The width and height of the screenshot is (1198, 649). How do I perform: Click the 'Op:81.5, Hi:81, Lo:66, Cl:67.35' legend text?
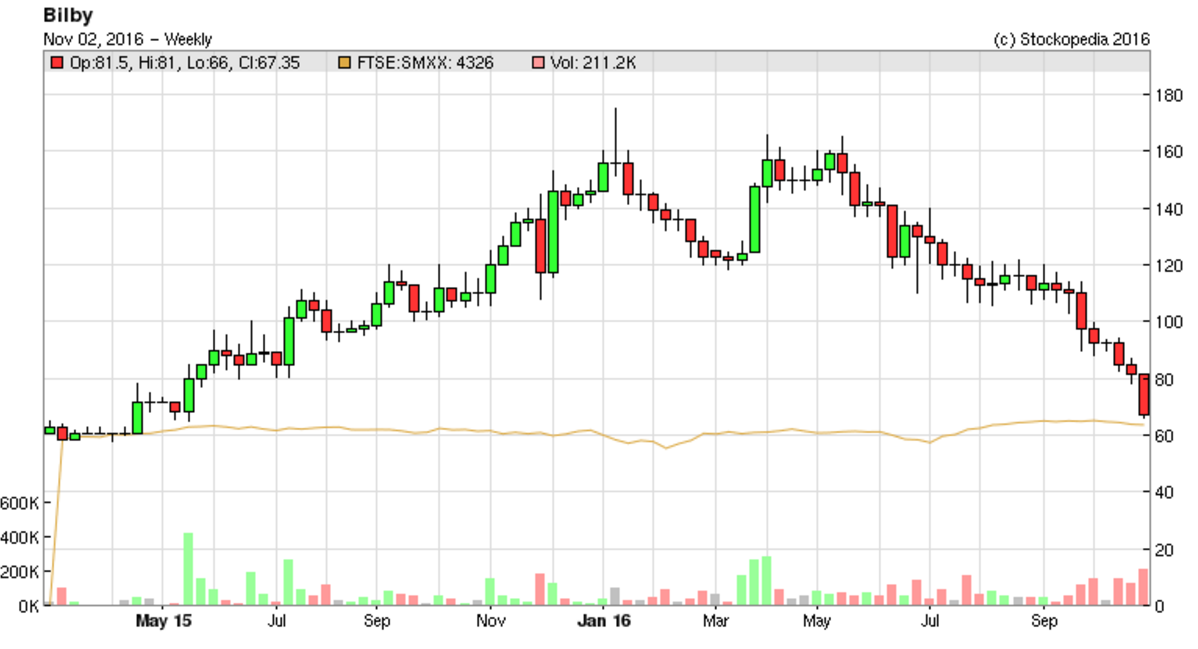point(185,63)
